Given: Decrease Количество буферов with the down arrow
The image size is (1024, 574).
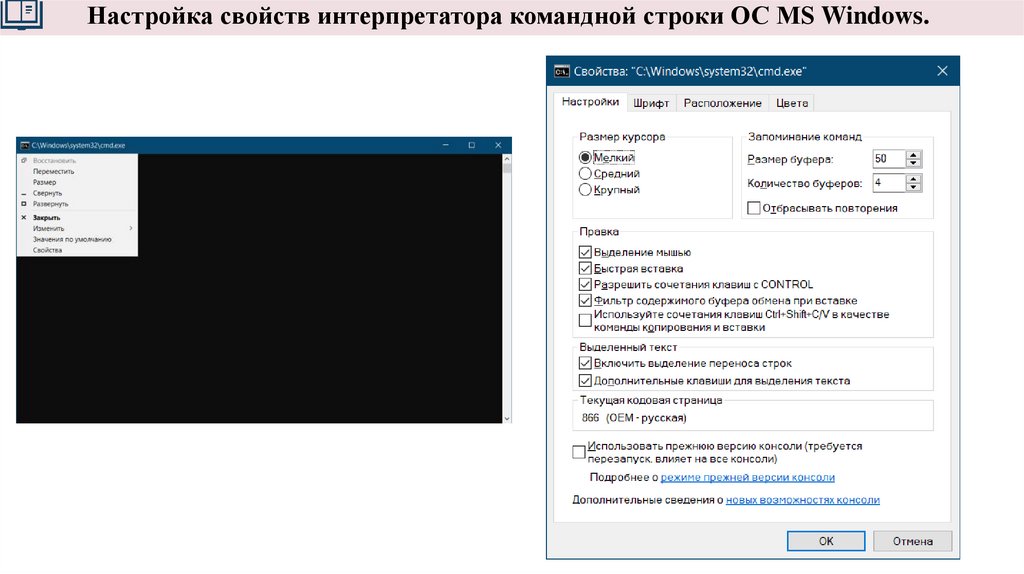Looking at the screenshot, I should [914, 187].
